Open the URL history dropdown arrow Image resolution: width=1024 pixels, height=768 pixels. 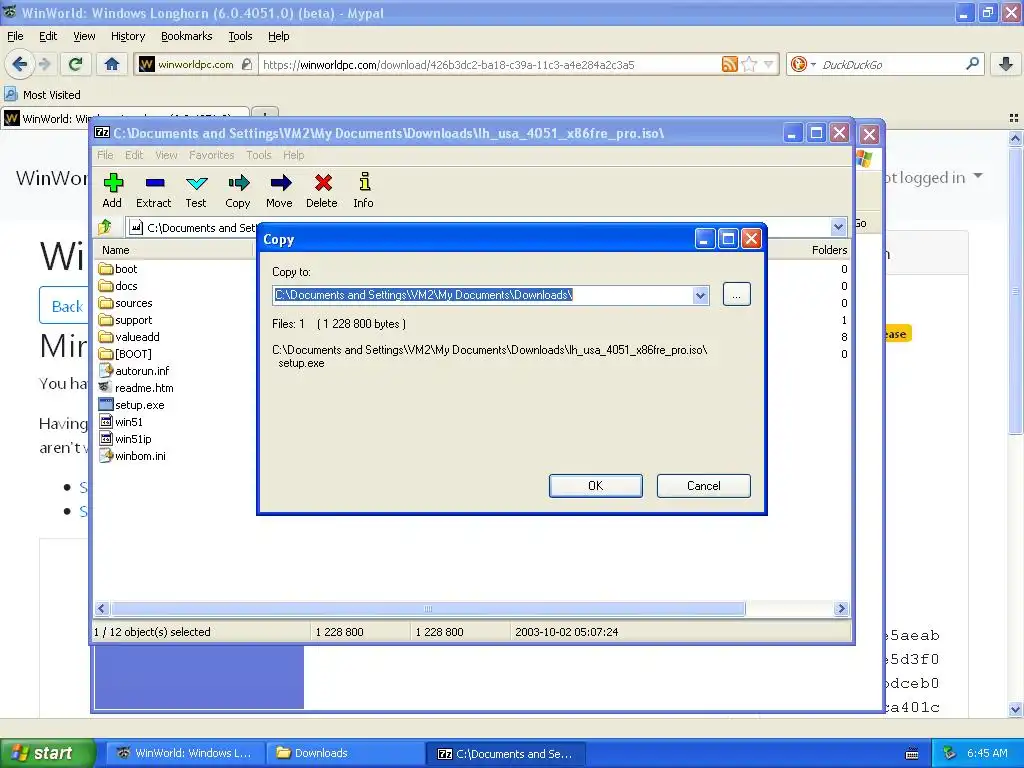point(769,64)
